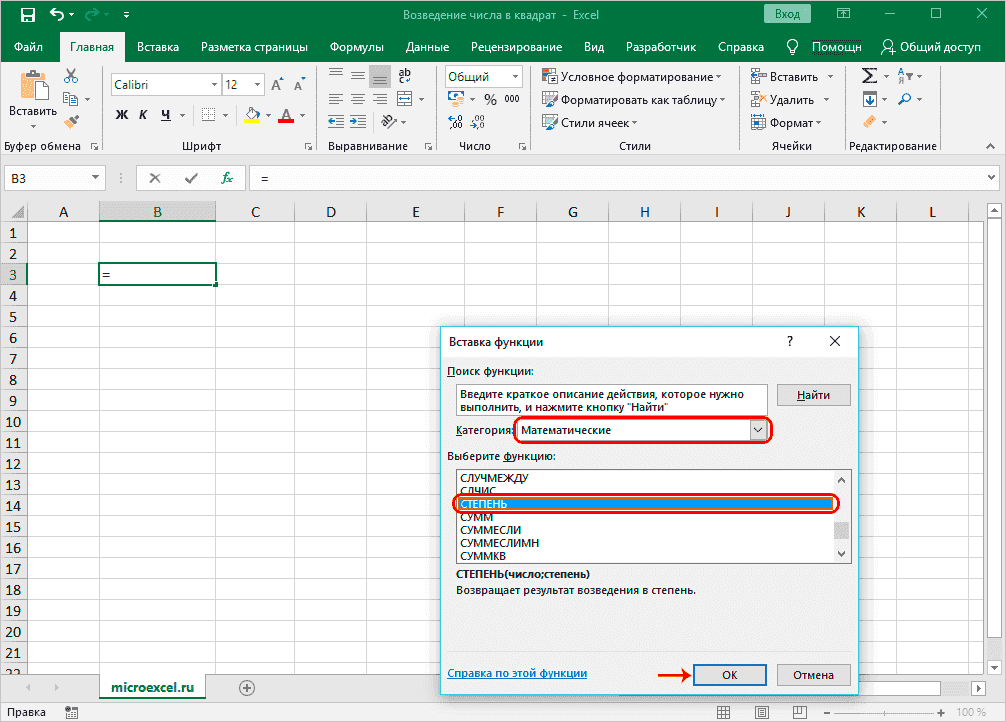
Task: Click the Insert Function fx icon
Action: point(227,178)
